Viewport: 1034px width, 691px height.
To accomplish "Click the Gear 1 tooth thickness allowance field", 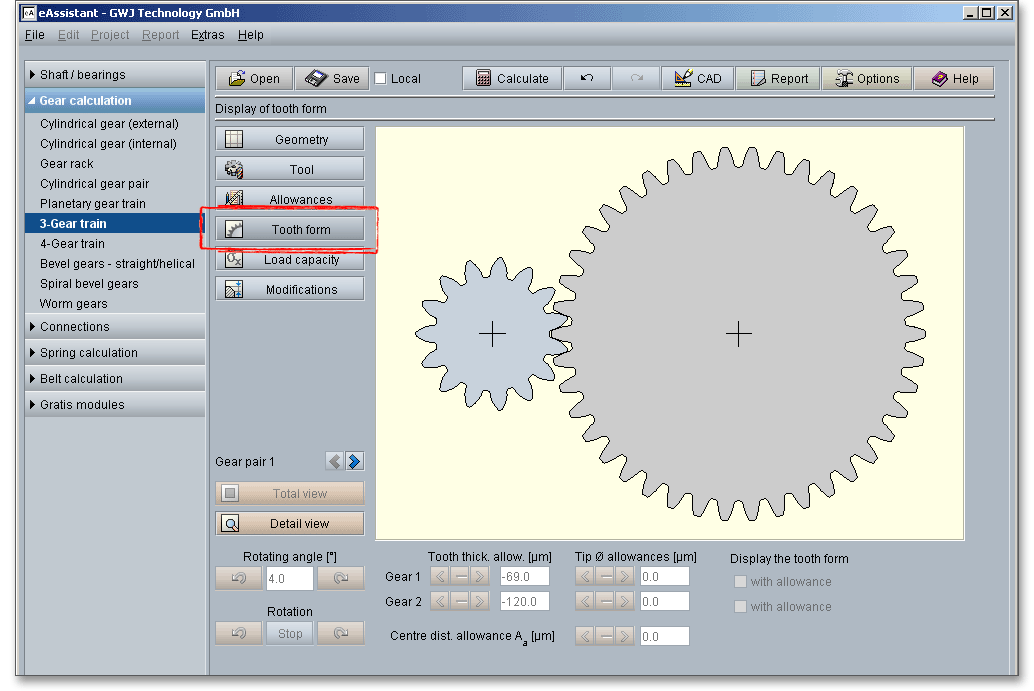I will pyautogui.click(x=524, y=577).
